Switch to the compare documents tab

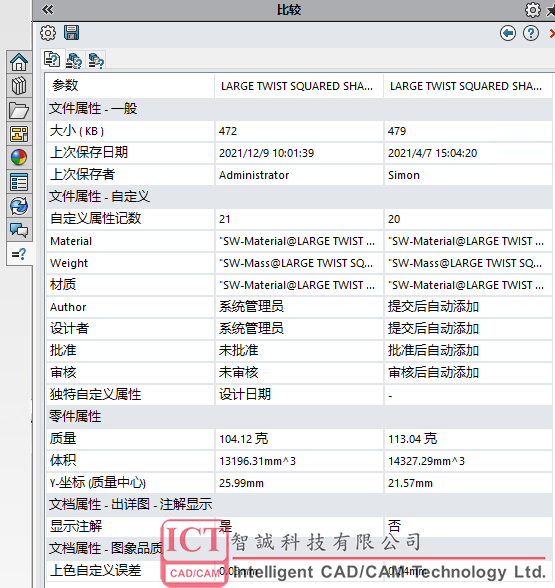click(52, 59)
